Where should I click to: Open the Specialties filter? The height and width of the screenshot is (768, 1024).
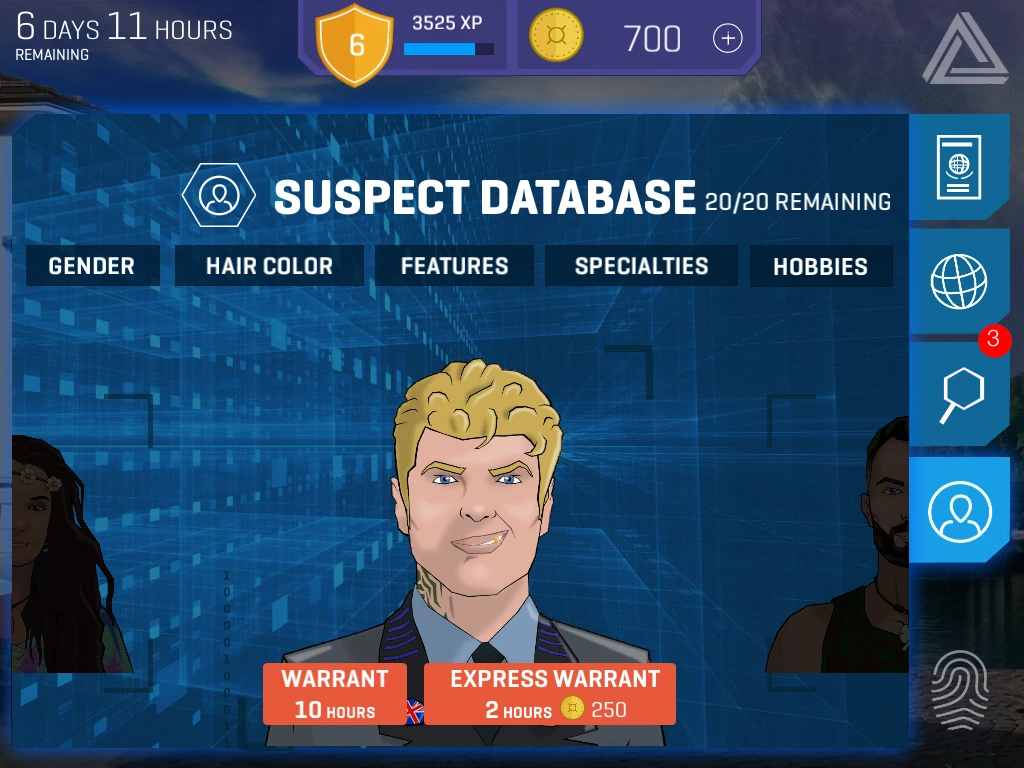coord(641,266)
